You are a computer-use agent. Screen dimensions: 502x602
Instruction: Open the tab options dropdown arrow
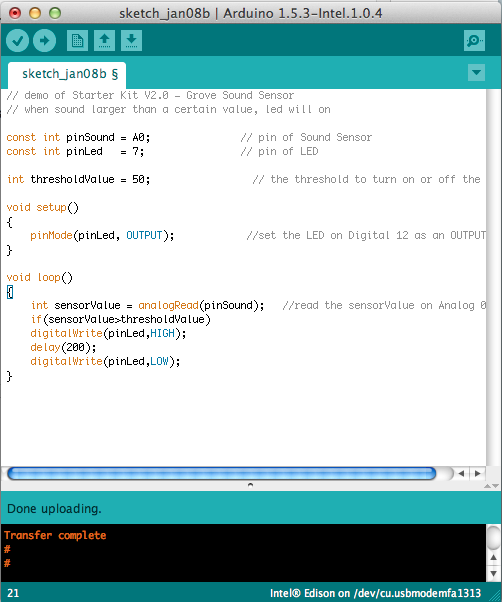tap(476, 73)
